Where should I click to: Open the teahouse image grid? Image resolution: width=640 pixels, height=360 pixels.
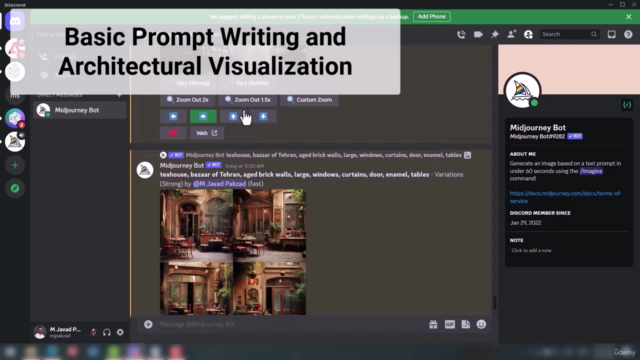pyautogui.click(x=233, y=252)
